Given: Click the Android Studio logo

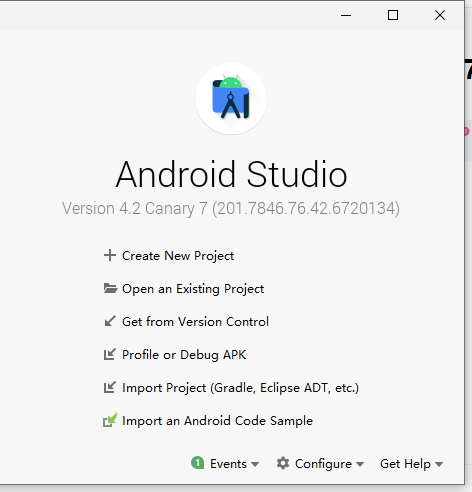Looking at the screenshot, I should pyautogui.click(x=231, y=99).
